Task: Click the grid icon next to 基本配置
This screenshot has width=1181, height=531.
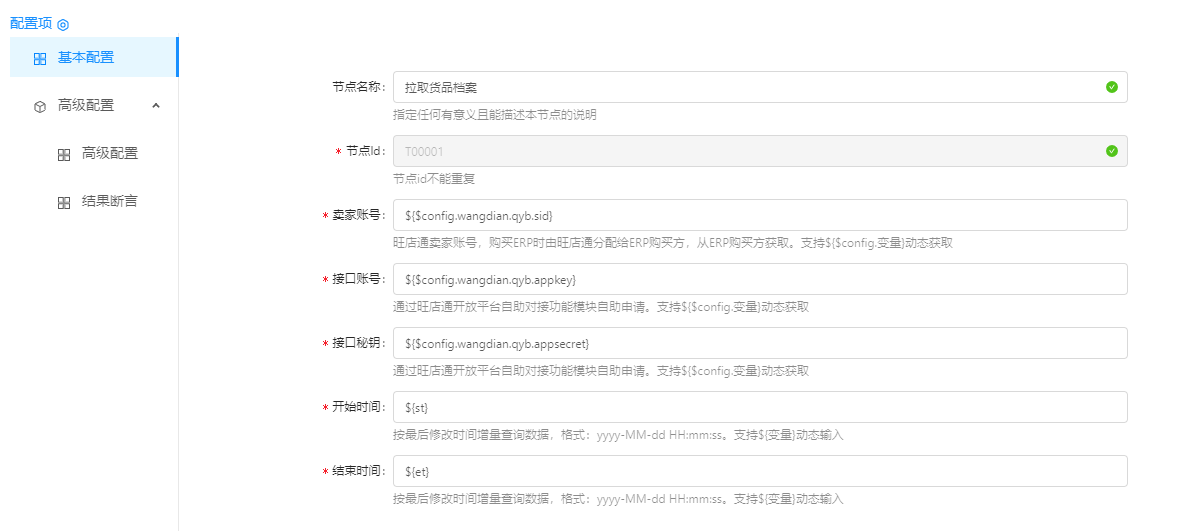Action: (x=40, y=59)
